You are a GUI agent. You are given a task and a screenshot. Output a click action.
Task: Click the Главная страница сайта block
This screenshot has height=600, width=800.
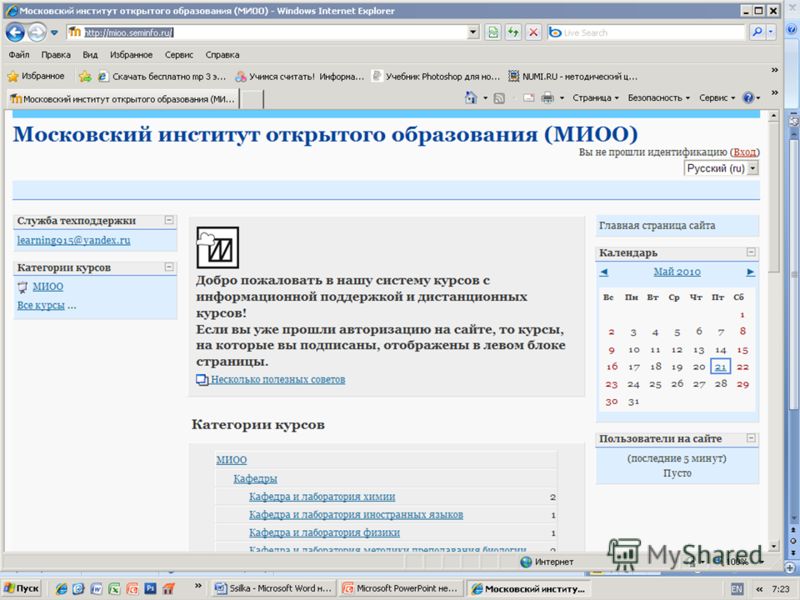point(677,226)
